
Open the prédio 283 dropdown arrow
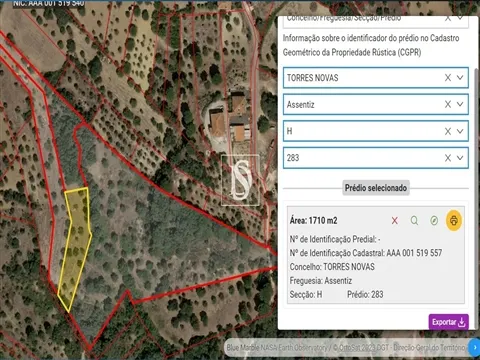[x=460, y=158]
